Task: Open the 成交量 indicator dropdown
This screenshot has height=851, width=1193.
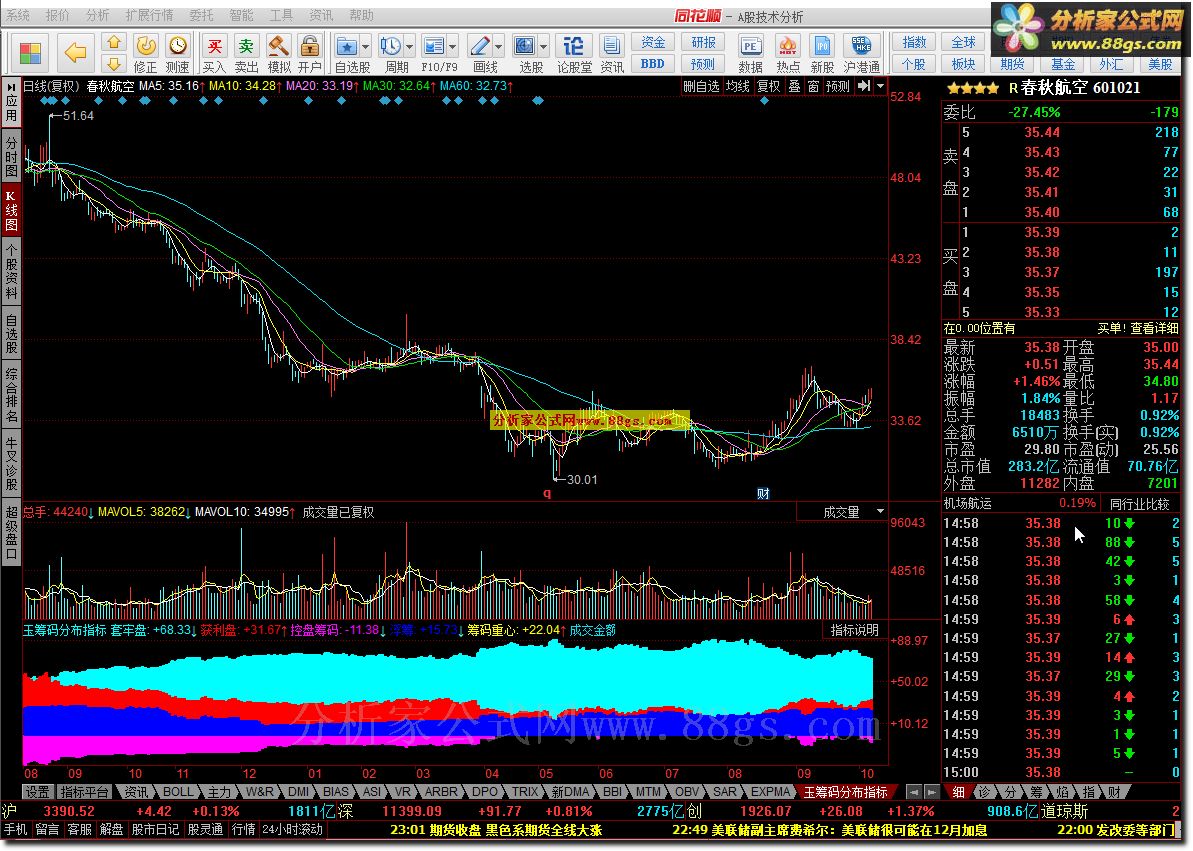Action: (842, 512)
